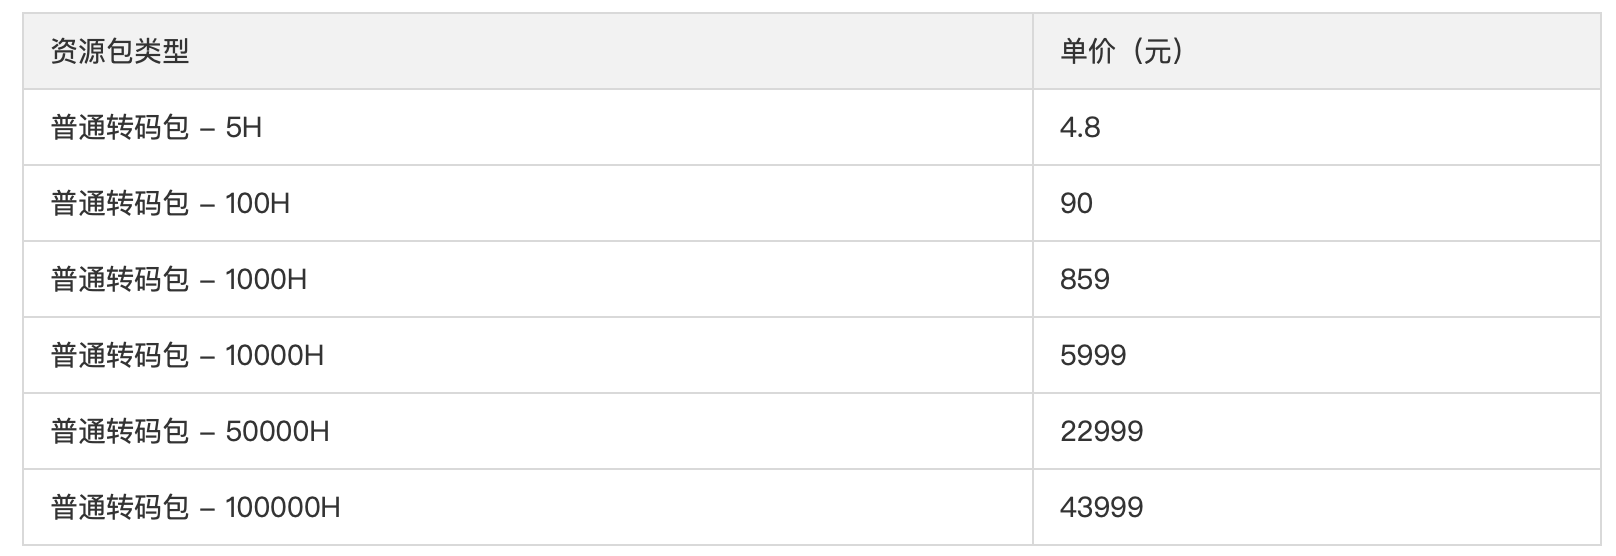Image resolution: width=1616 pixels, height=556 pixels.
Task: Select the 普通转码包 – 1000H cell
Action: pyautogui.click(x=179, y=279)
